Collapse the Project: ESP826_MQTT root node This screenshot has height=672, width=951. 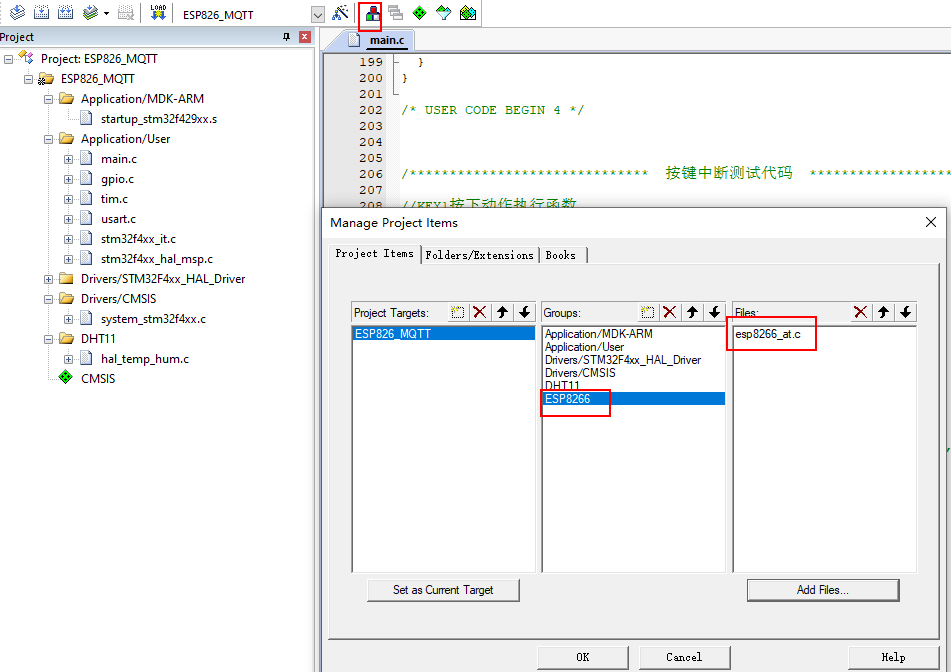pyautogui.click(x=8, y=59)
